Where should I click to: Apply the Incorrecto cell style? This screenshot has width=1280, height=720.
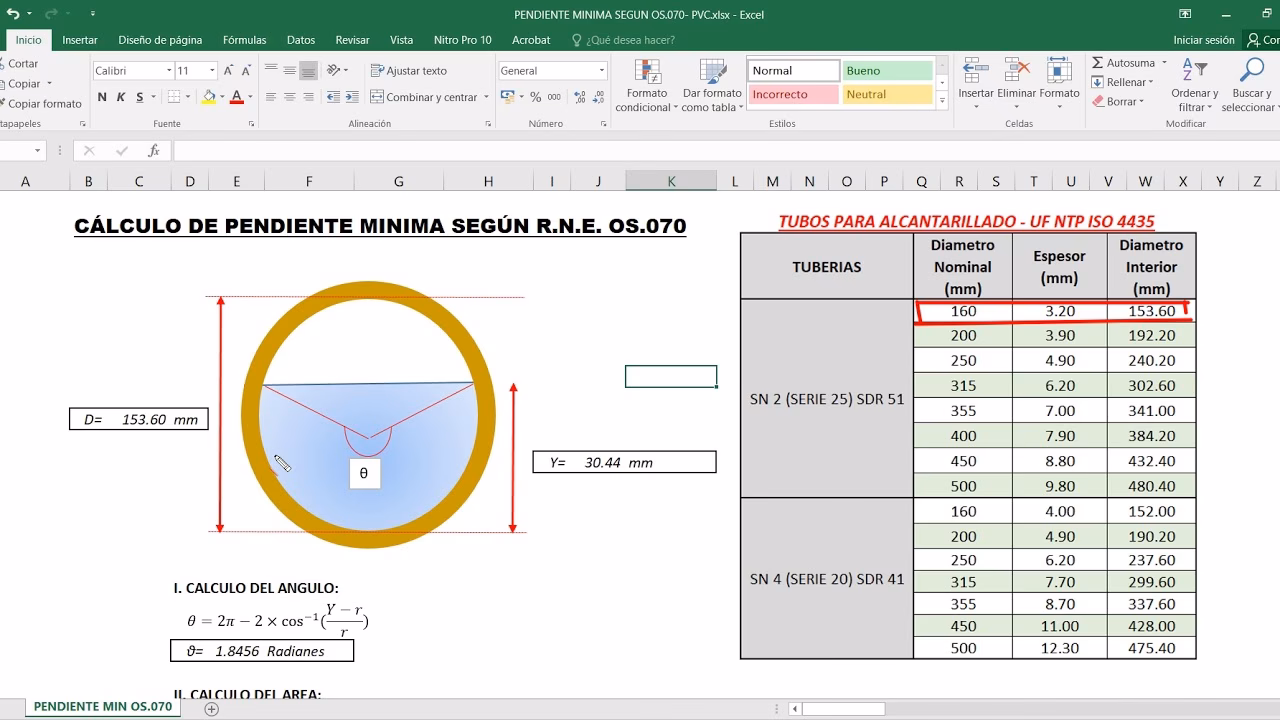[x=792, y=95]
